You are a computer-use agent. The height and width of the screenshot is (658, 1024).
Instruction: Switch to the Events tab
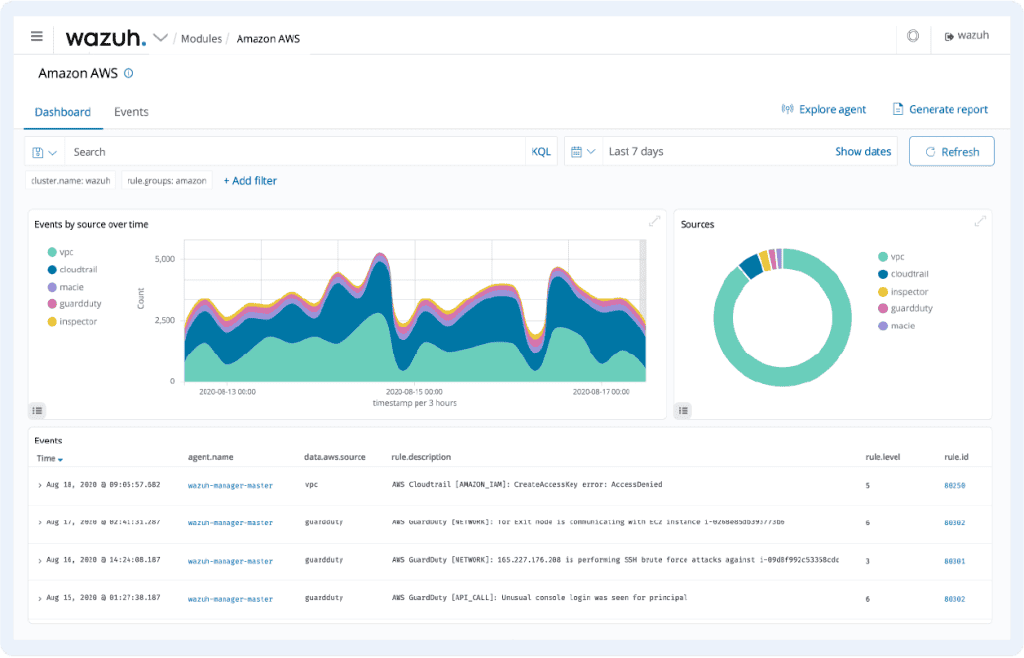pyautogui.click(x=131, y=112)
